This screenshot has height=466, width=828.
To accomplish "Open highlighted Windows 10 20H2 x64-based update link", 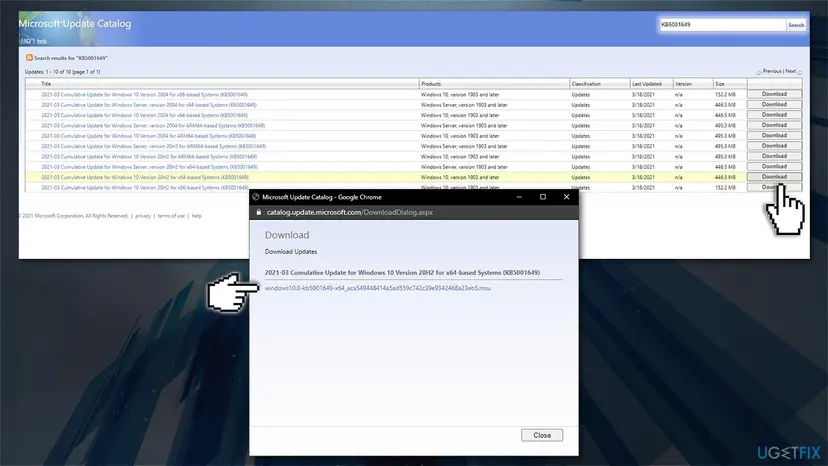I will [145, 178].
